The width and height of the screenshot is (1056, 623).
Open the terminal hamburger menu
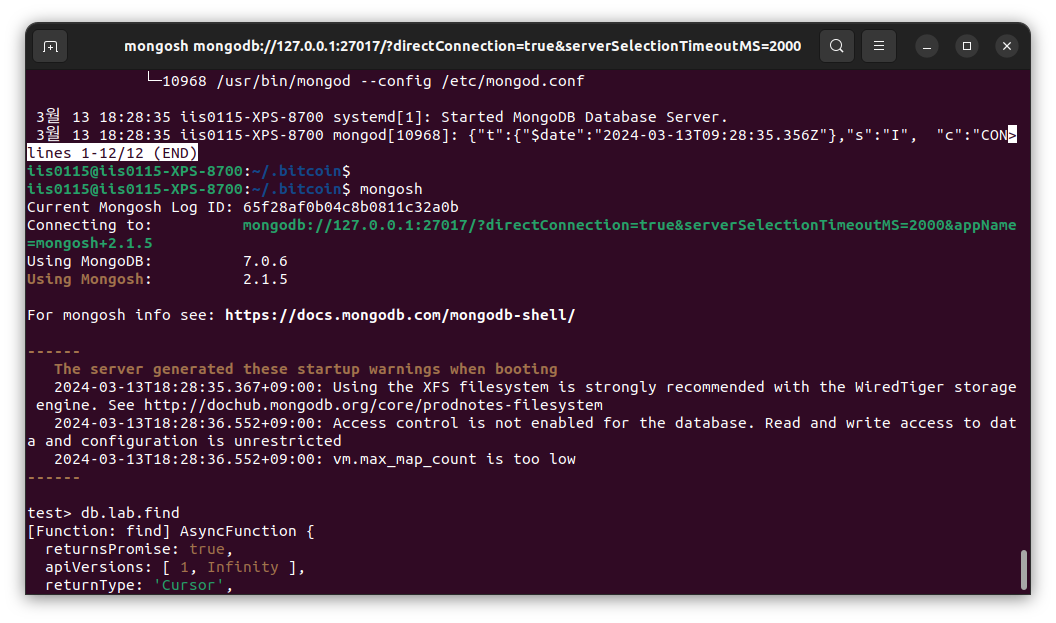tap(879, 46)
